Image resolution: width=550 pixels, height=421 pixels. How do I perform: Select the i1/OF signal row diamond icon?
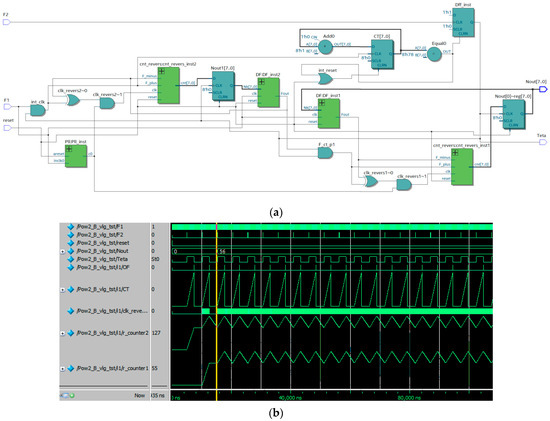(x=71, y=267)
